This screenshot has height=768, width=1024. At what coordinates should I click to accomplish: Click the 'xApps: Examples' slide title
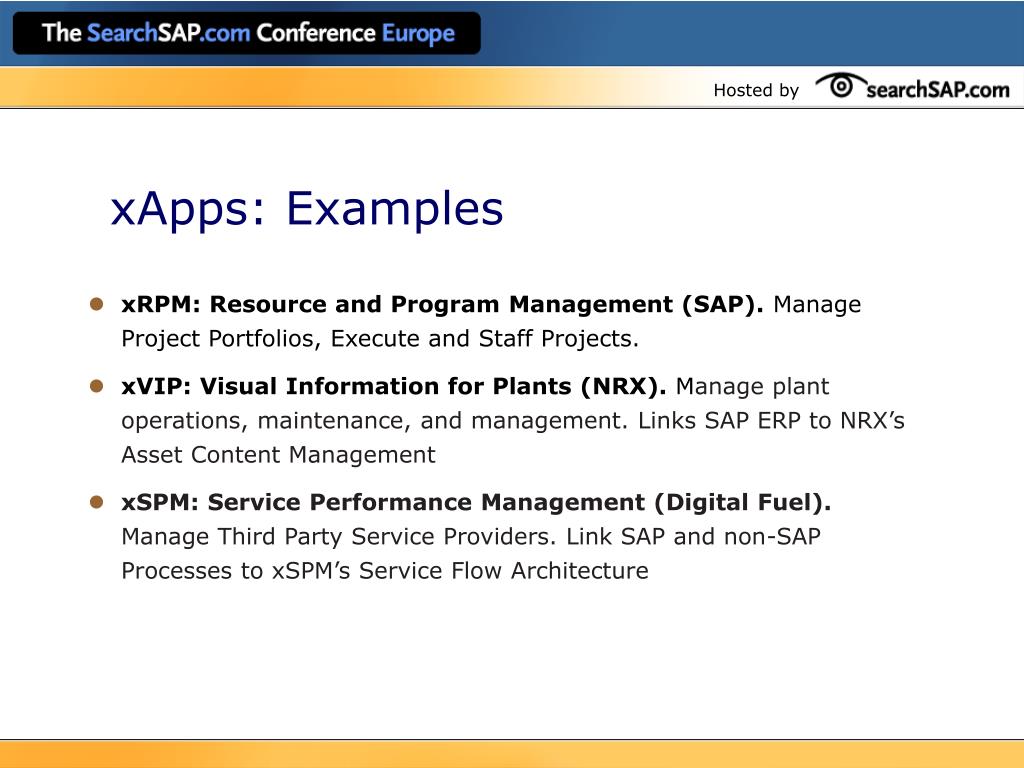307,208
